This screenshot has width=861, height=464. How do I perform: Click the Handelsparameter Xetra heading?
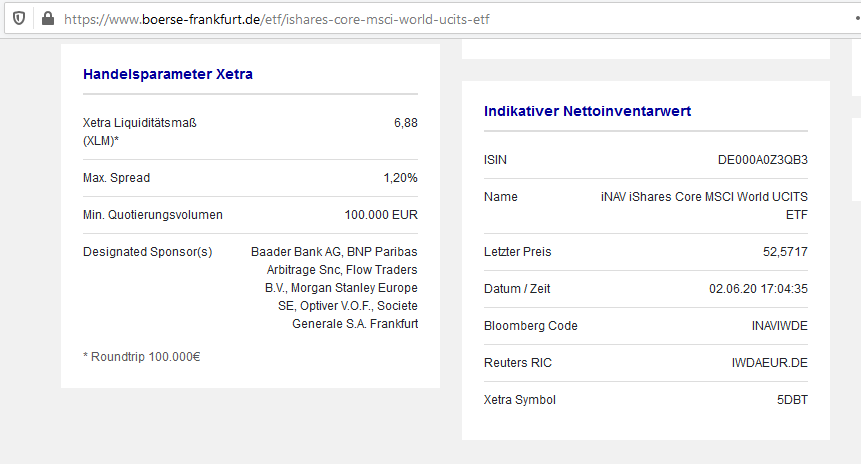167,73
